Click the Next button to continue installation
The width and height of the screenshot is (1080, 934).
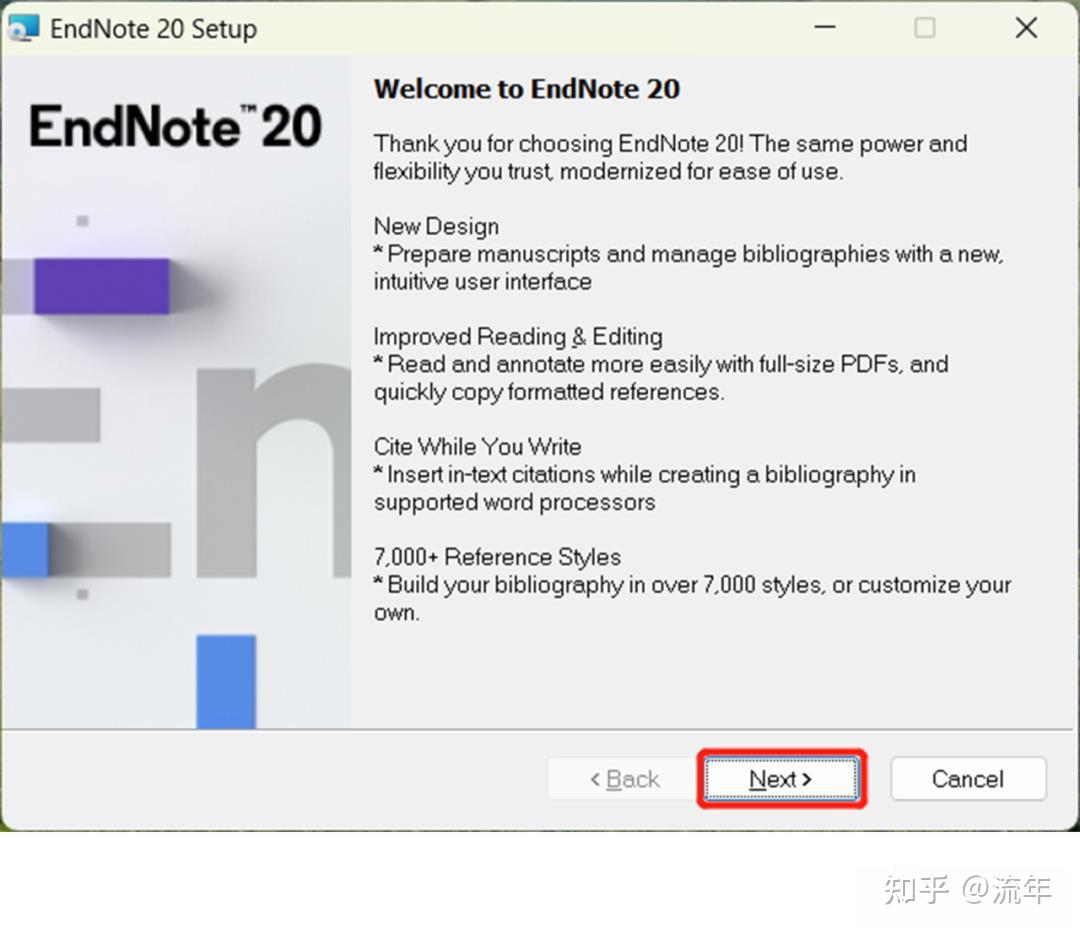point(781,779)
